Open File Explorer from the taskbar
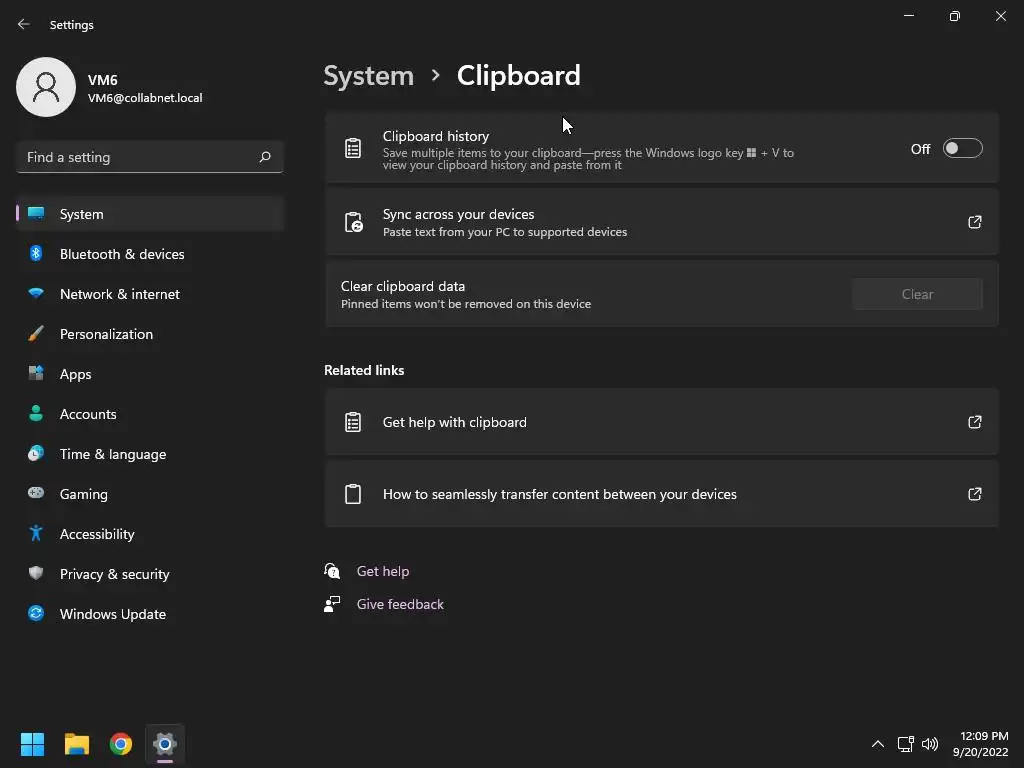The image size is (1024, 768). [x=77, y=744]
